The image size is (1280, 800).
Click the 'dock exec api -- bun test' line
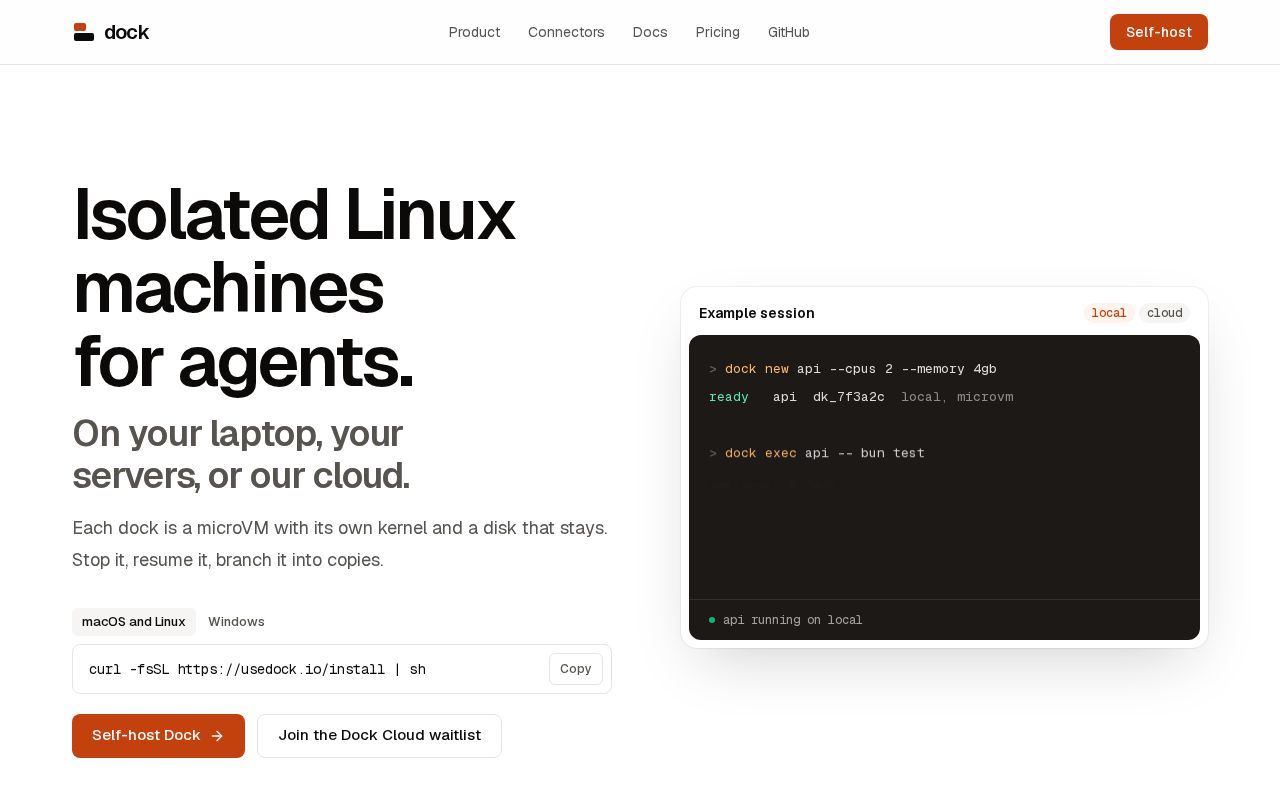click(x=817, y=453)
